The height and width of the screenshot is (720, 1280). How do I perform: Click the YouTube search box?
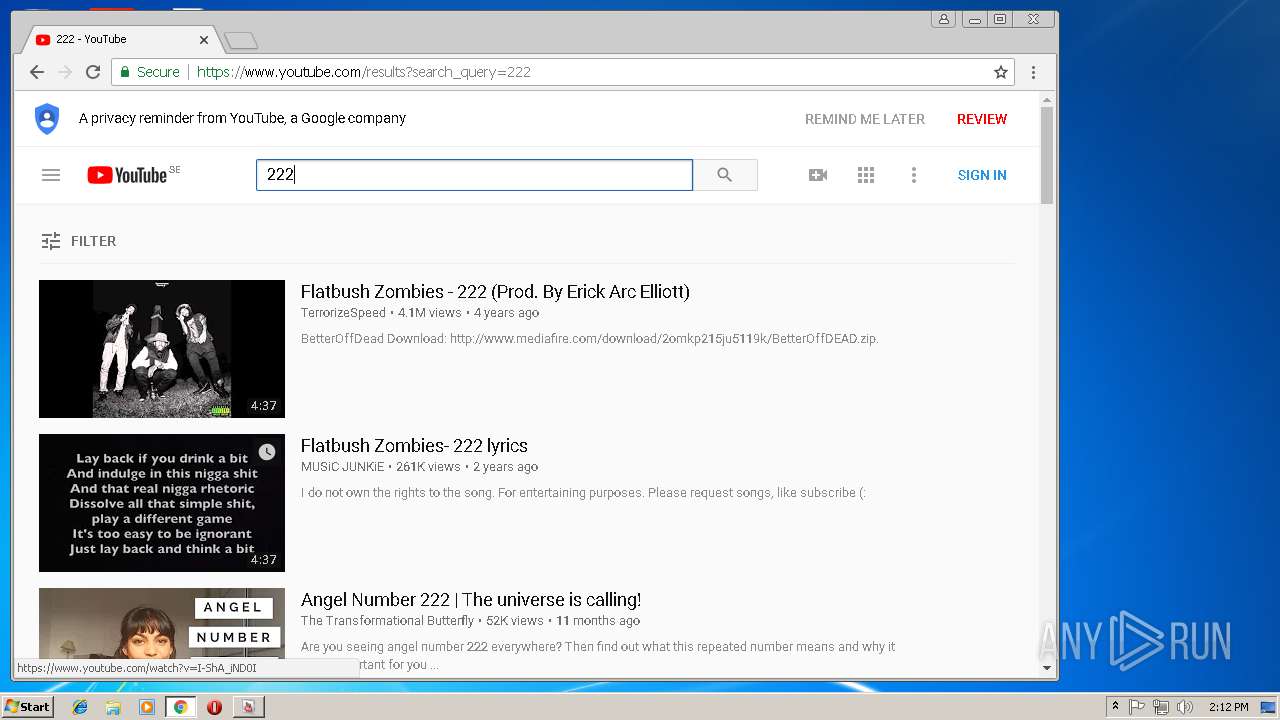[474, 175]
